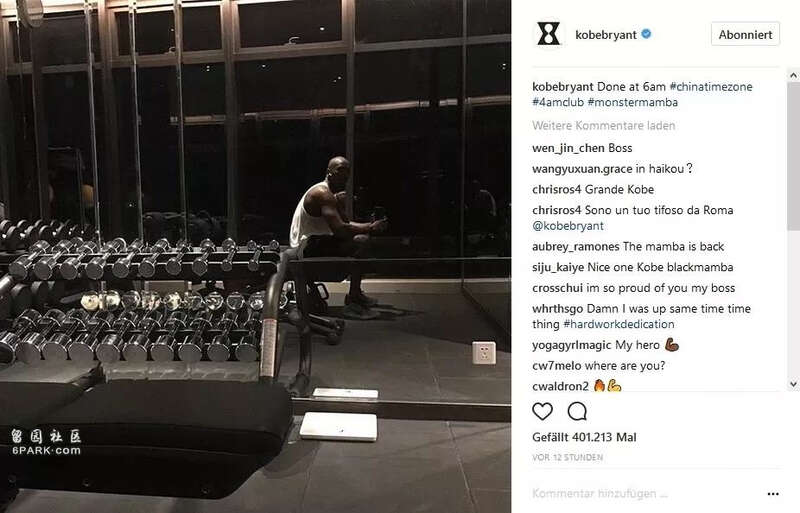Toggle the Abonniert follow button
The image size is (800, 513).
pos(745,34)
